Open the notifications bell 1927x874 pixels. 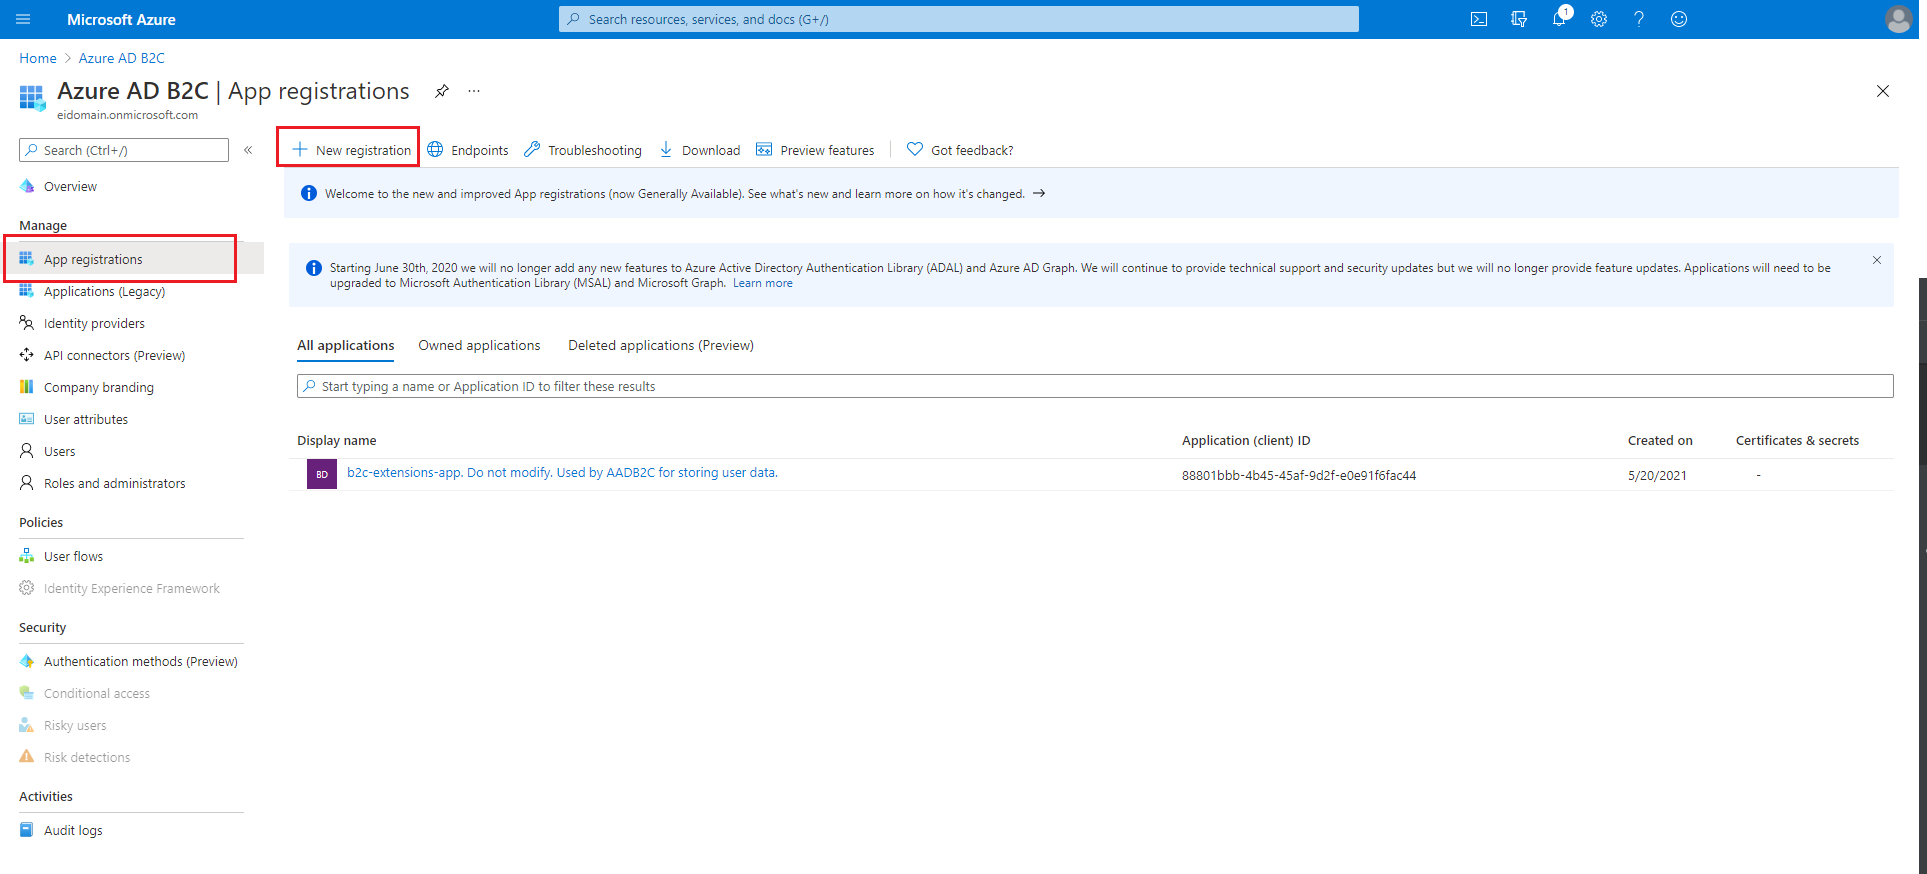pos(1559,19)
